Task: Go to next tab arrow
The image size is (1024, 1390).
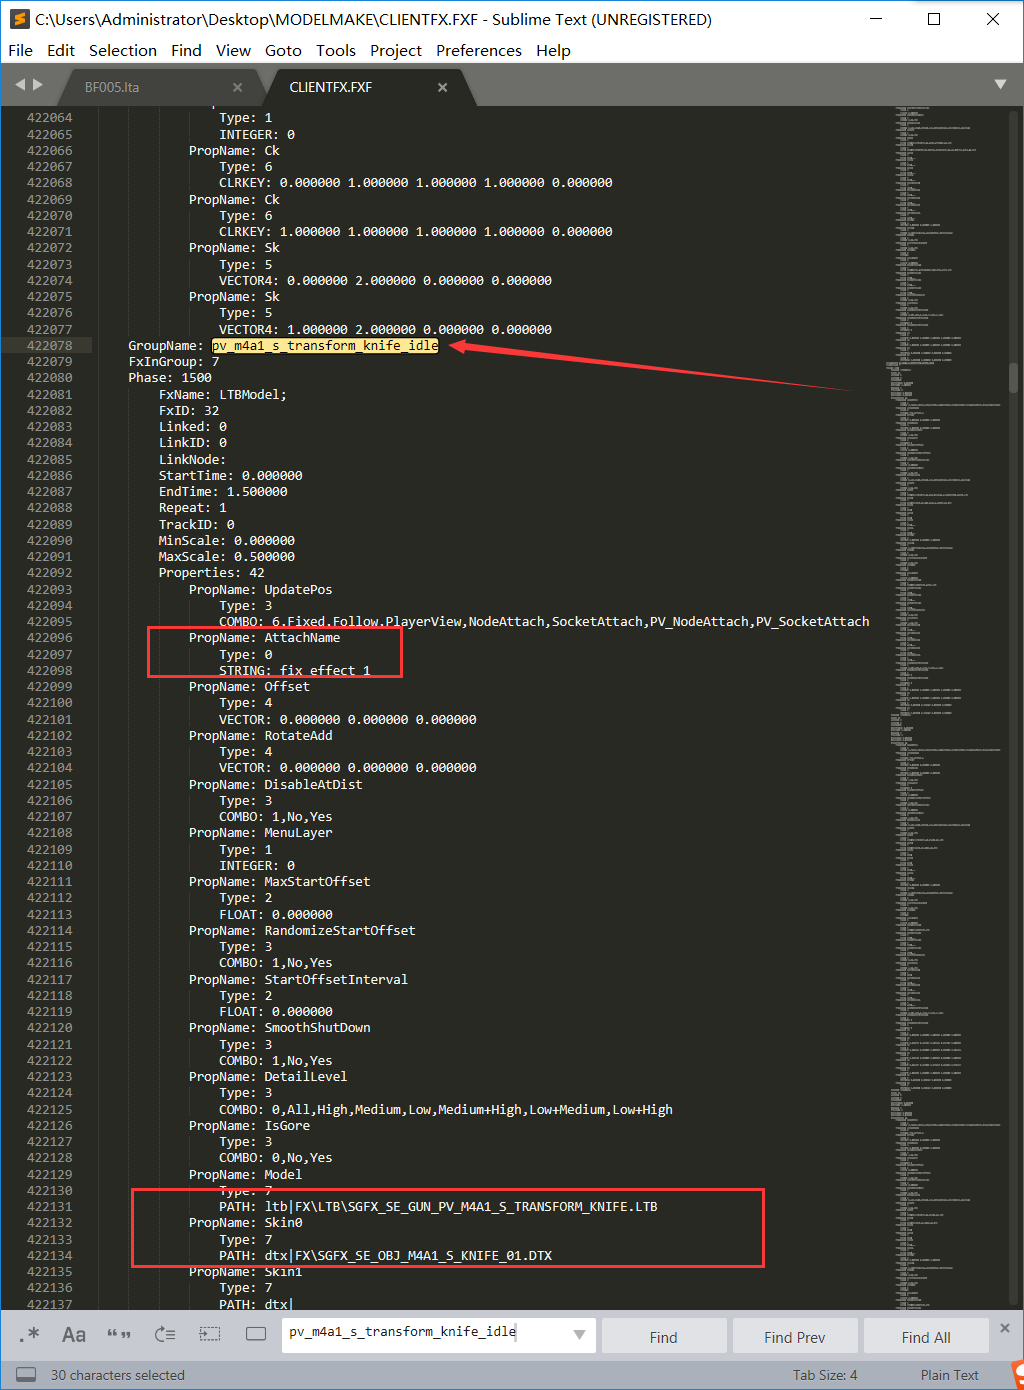Action: pyautogui.click(x=38, y=85)
